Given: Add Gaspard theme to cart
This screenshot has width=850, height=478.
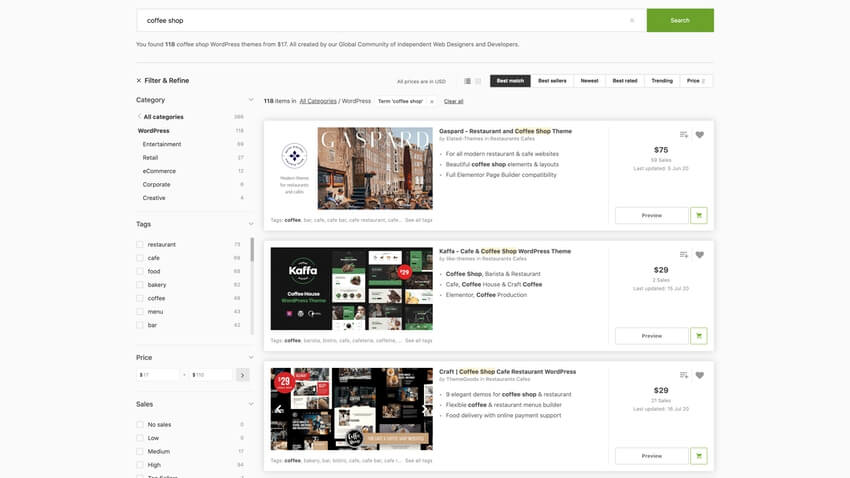Looking at the screenshot, I should click(x=699, y=215).
